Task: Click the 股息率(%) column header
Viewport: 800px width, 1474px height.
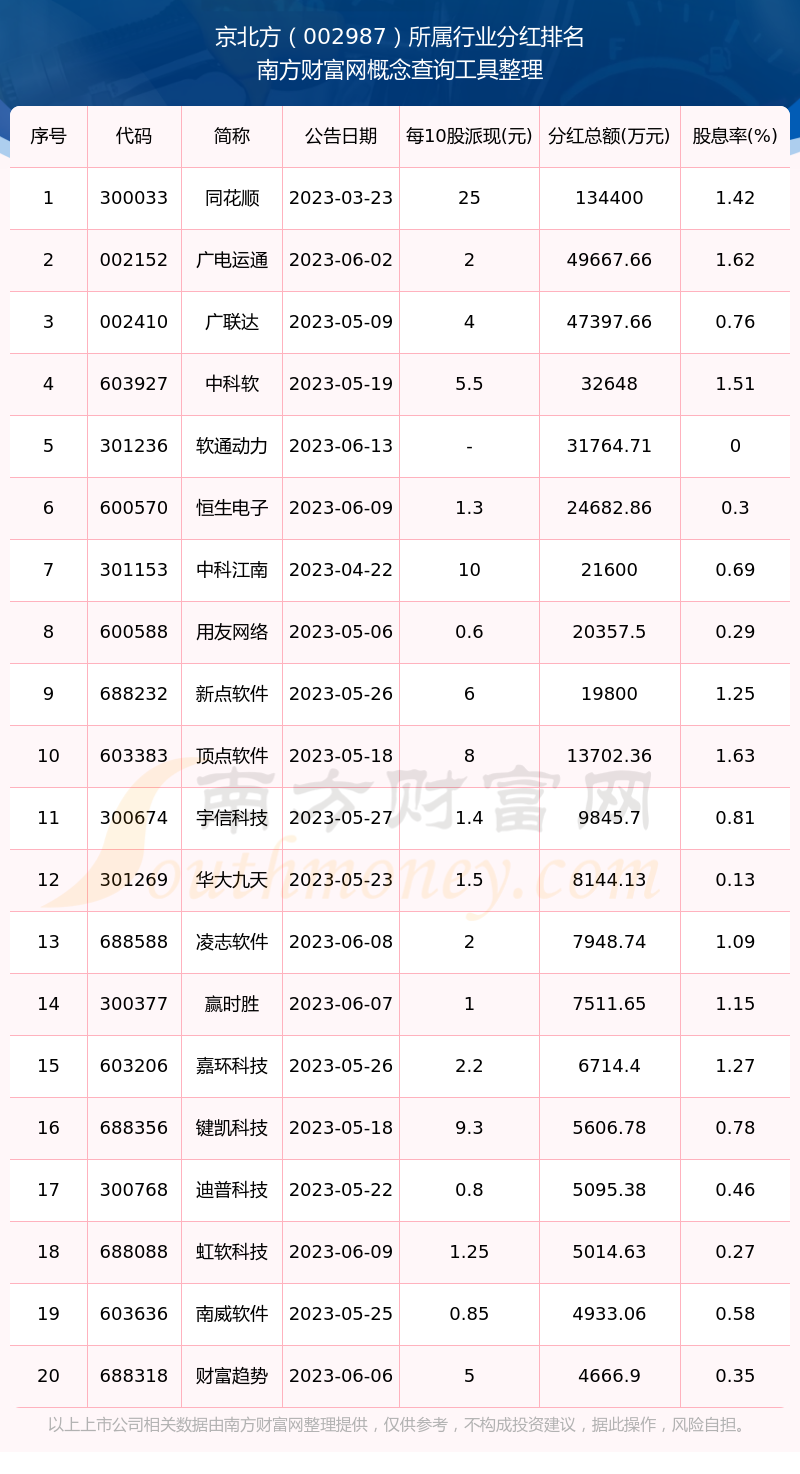Action: pyautogui.click(x=735, y=136)
